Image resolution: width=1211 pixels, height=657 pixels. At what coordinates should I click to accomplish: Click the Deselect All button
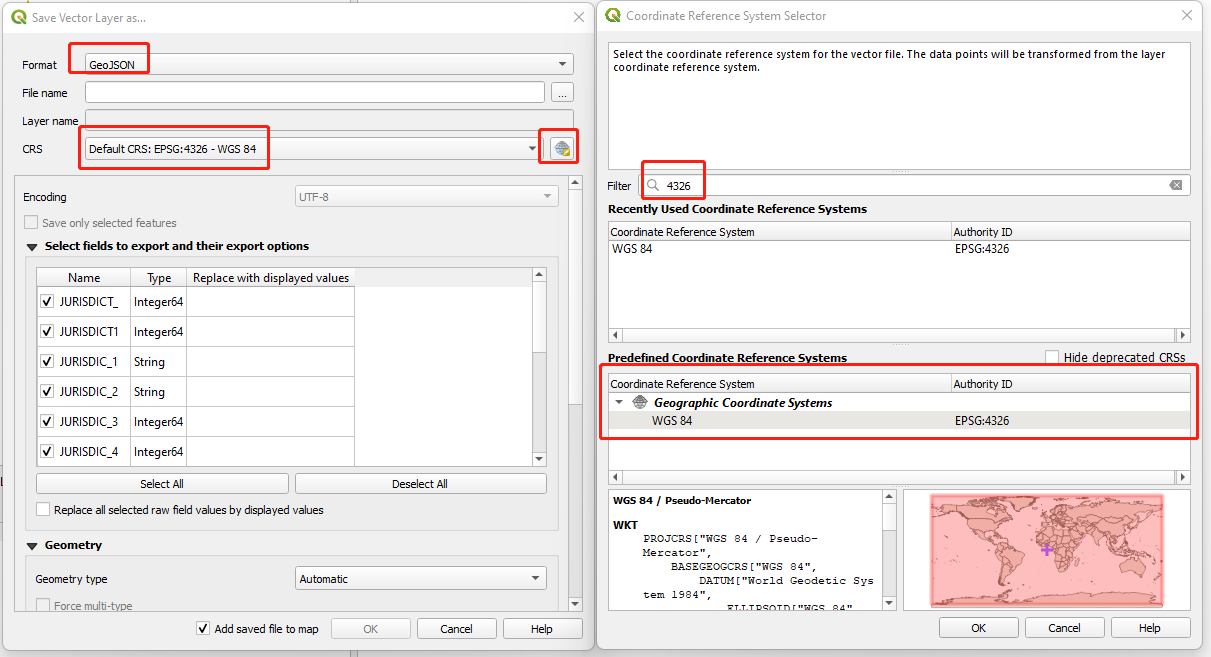coord(420,484)
